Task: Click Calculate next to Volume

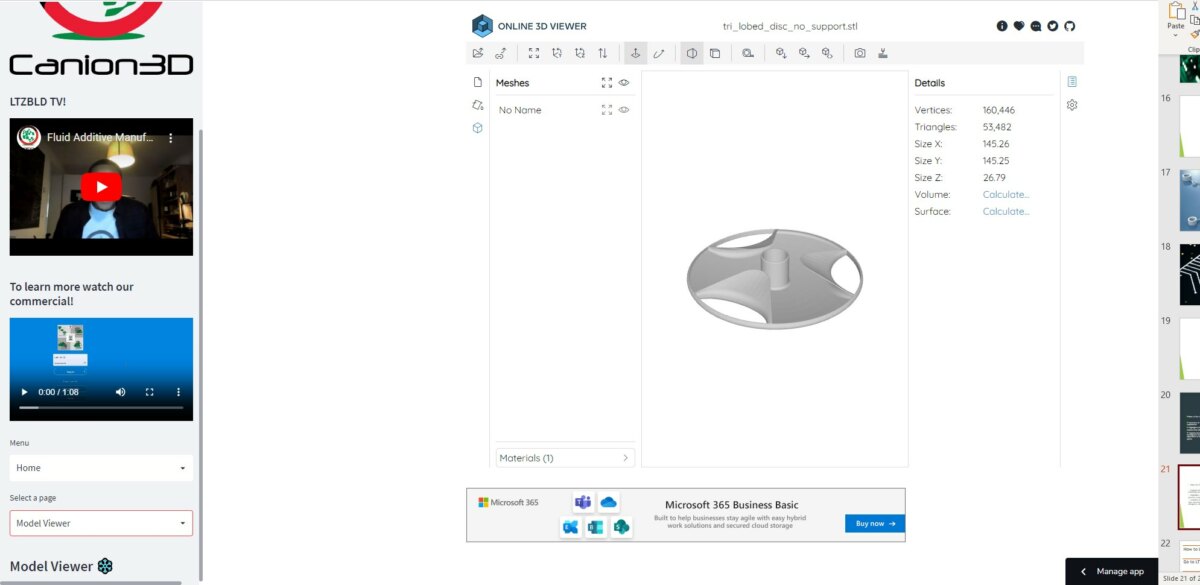Action: coord(1005,194)
